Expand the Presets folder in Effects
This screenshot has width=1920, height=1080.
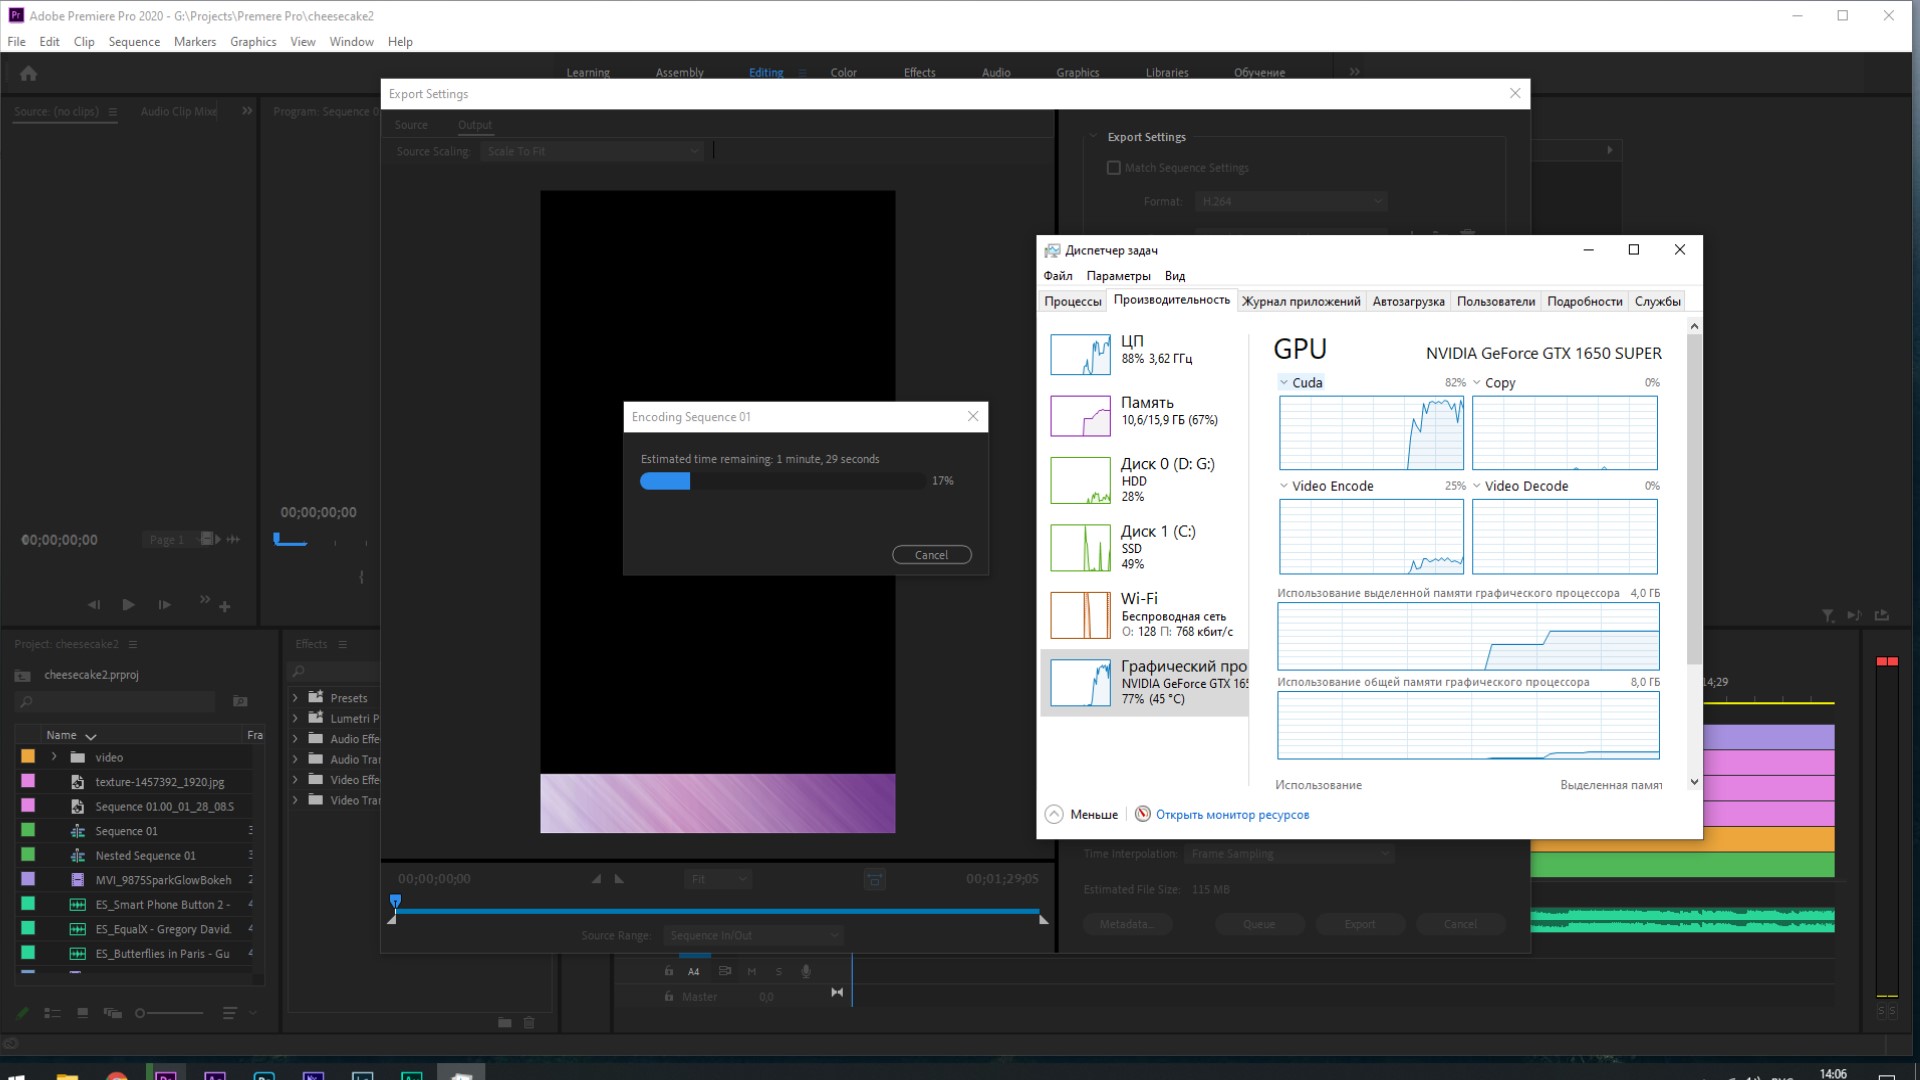coord(295,698)
